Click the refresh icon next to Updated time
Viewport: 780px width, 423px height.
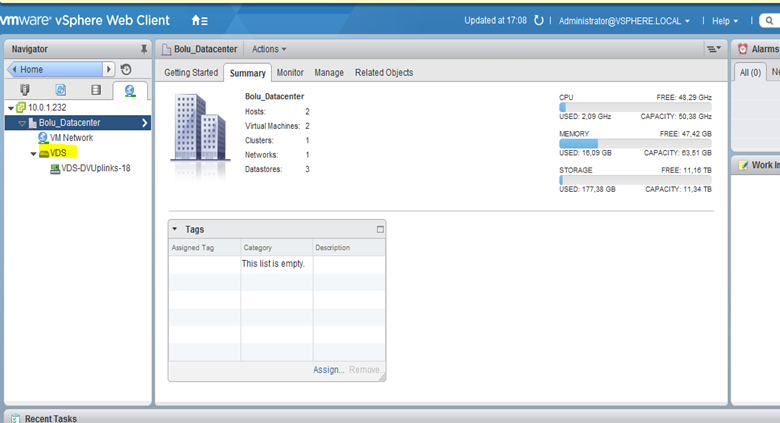(x=539, y=20)
